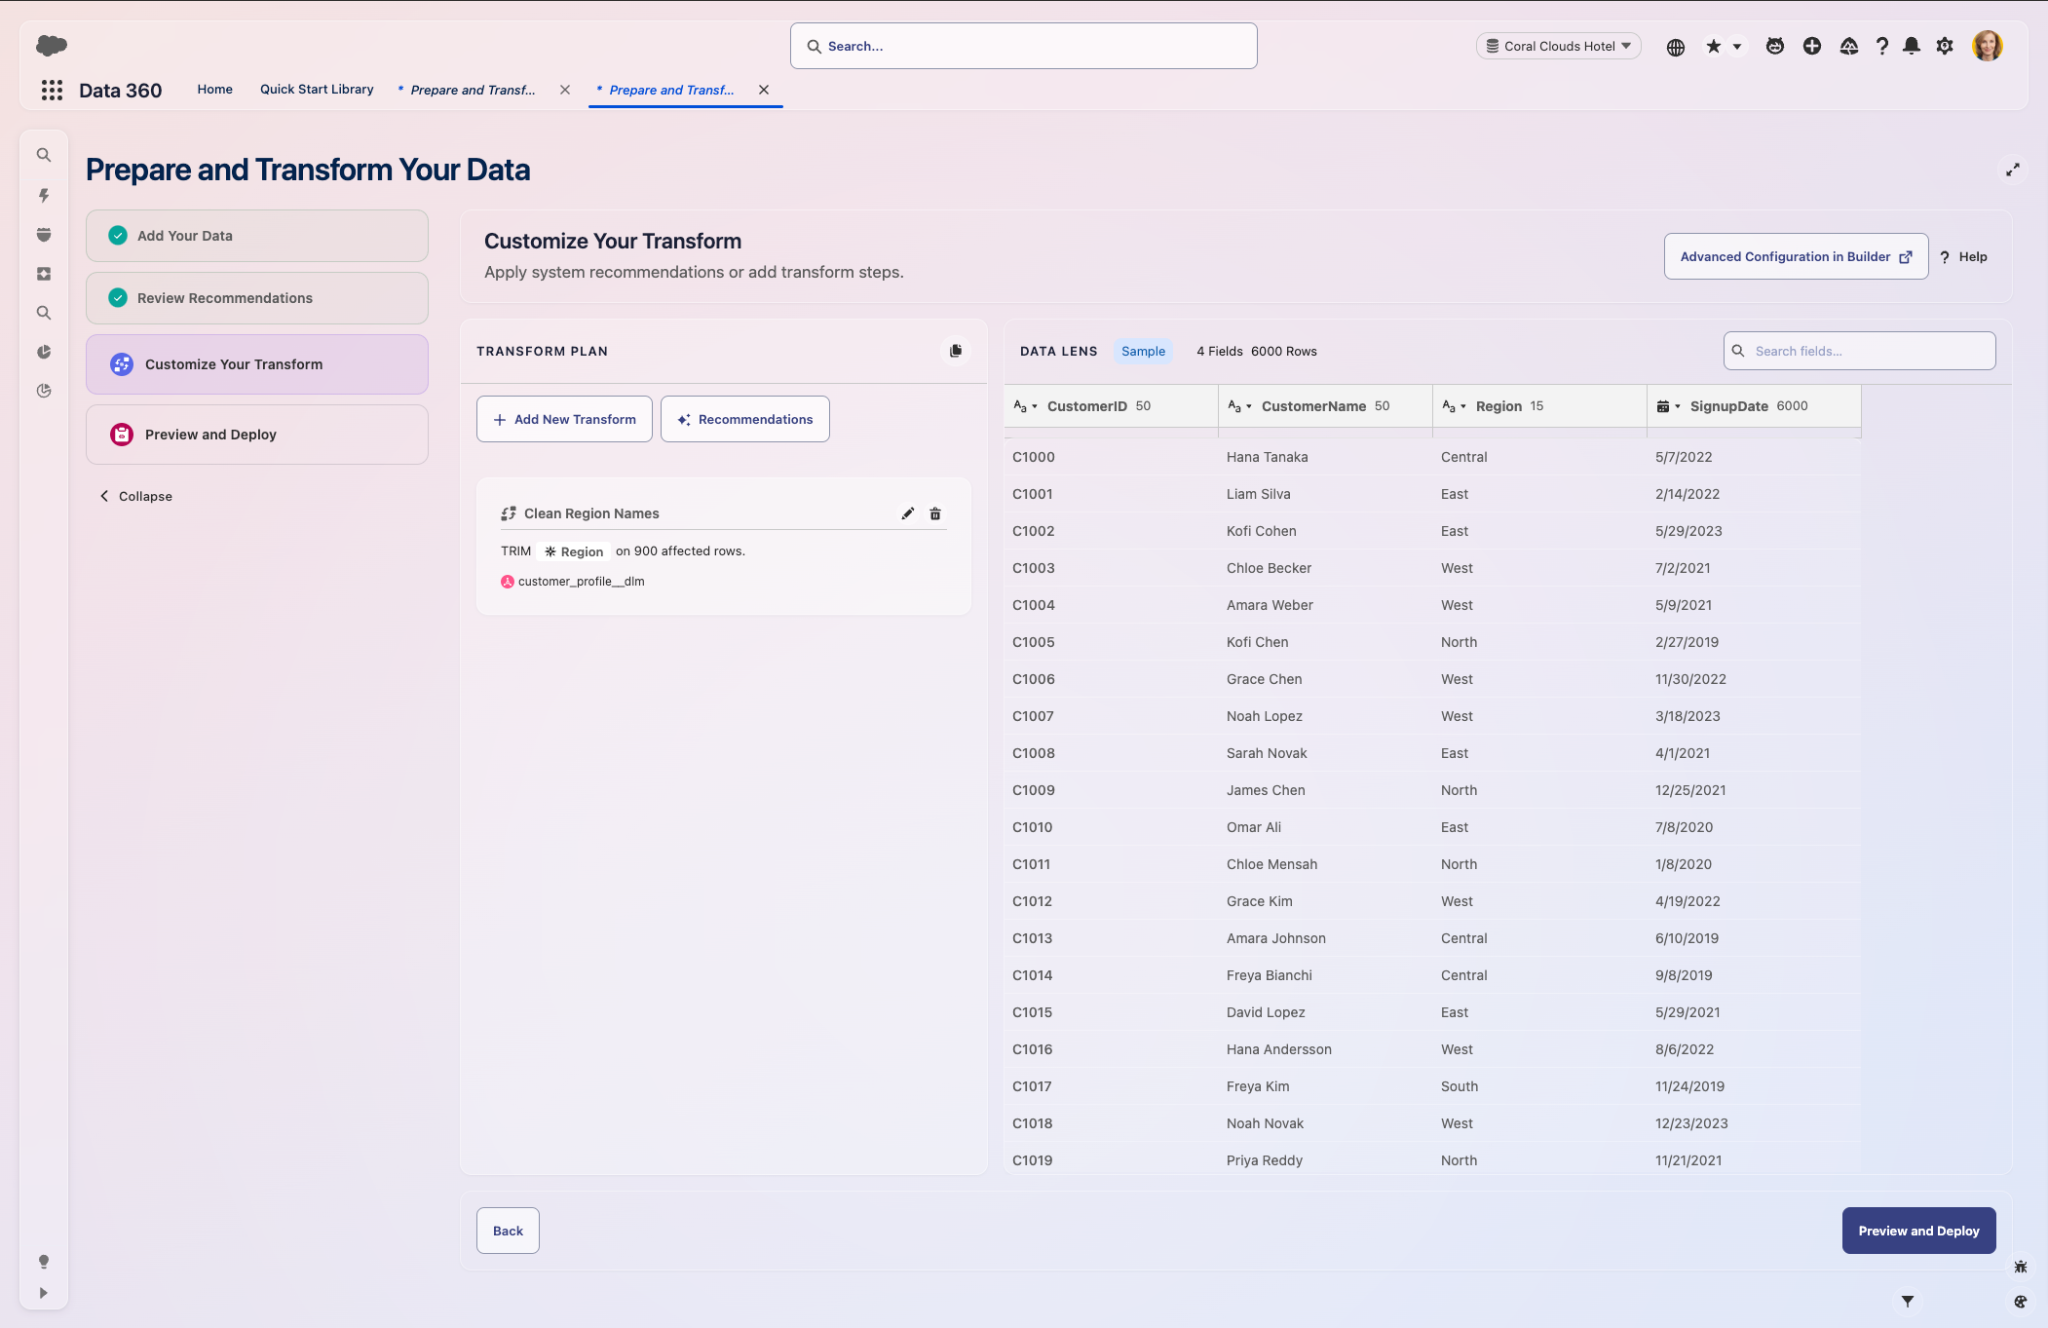Image resolution: width=2048 pixels, height=1328 pixels.
Task: Expand the page with the full-screen arrows icon
Action: tap(2013, 170)
